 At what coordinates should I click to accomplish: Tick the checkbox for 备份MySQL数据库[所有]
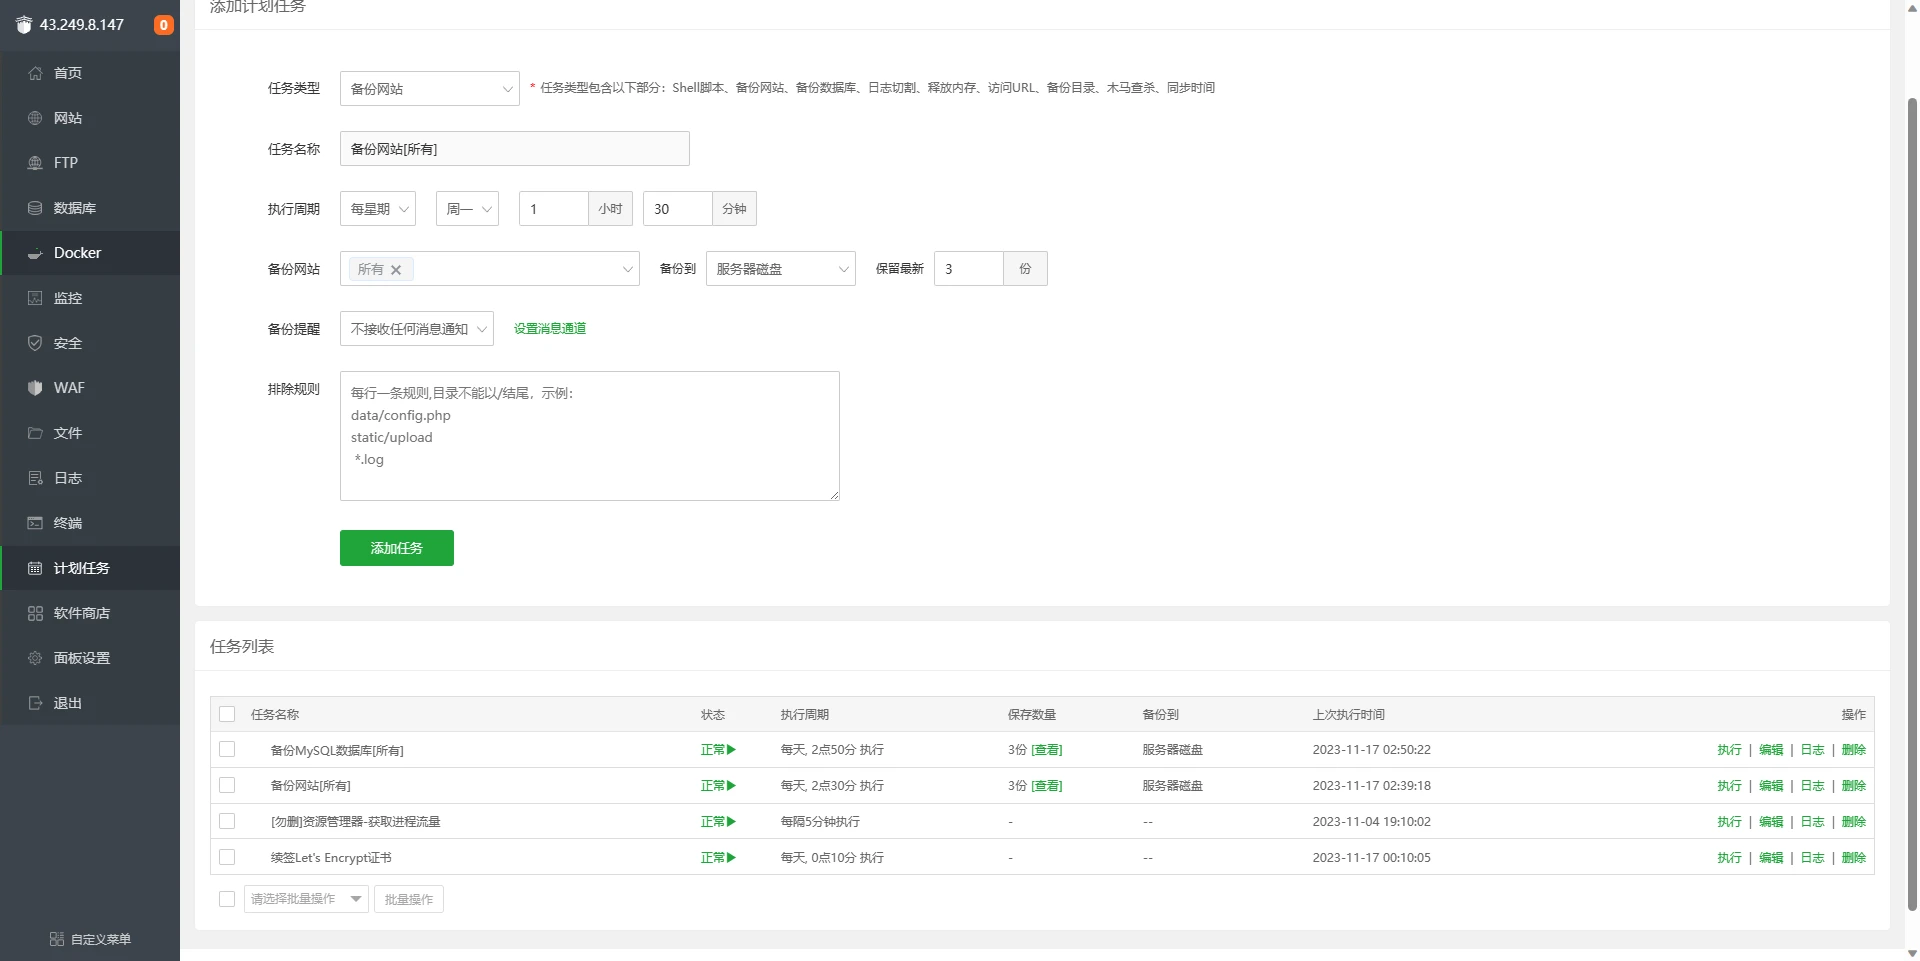[227, 749]
